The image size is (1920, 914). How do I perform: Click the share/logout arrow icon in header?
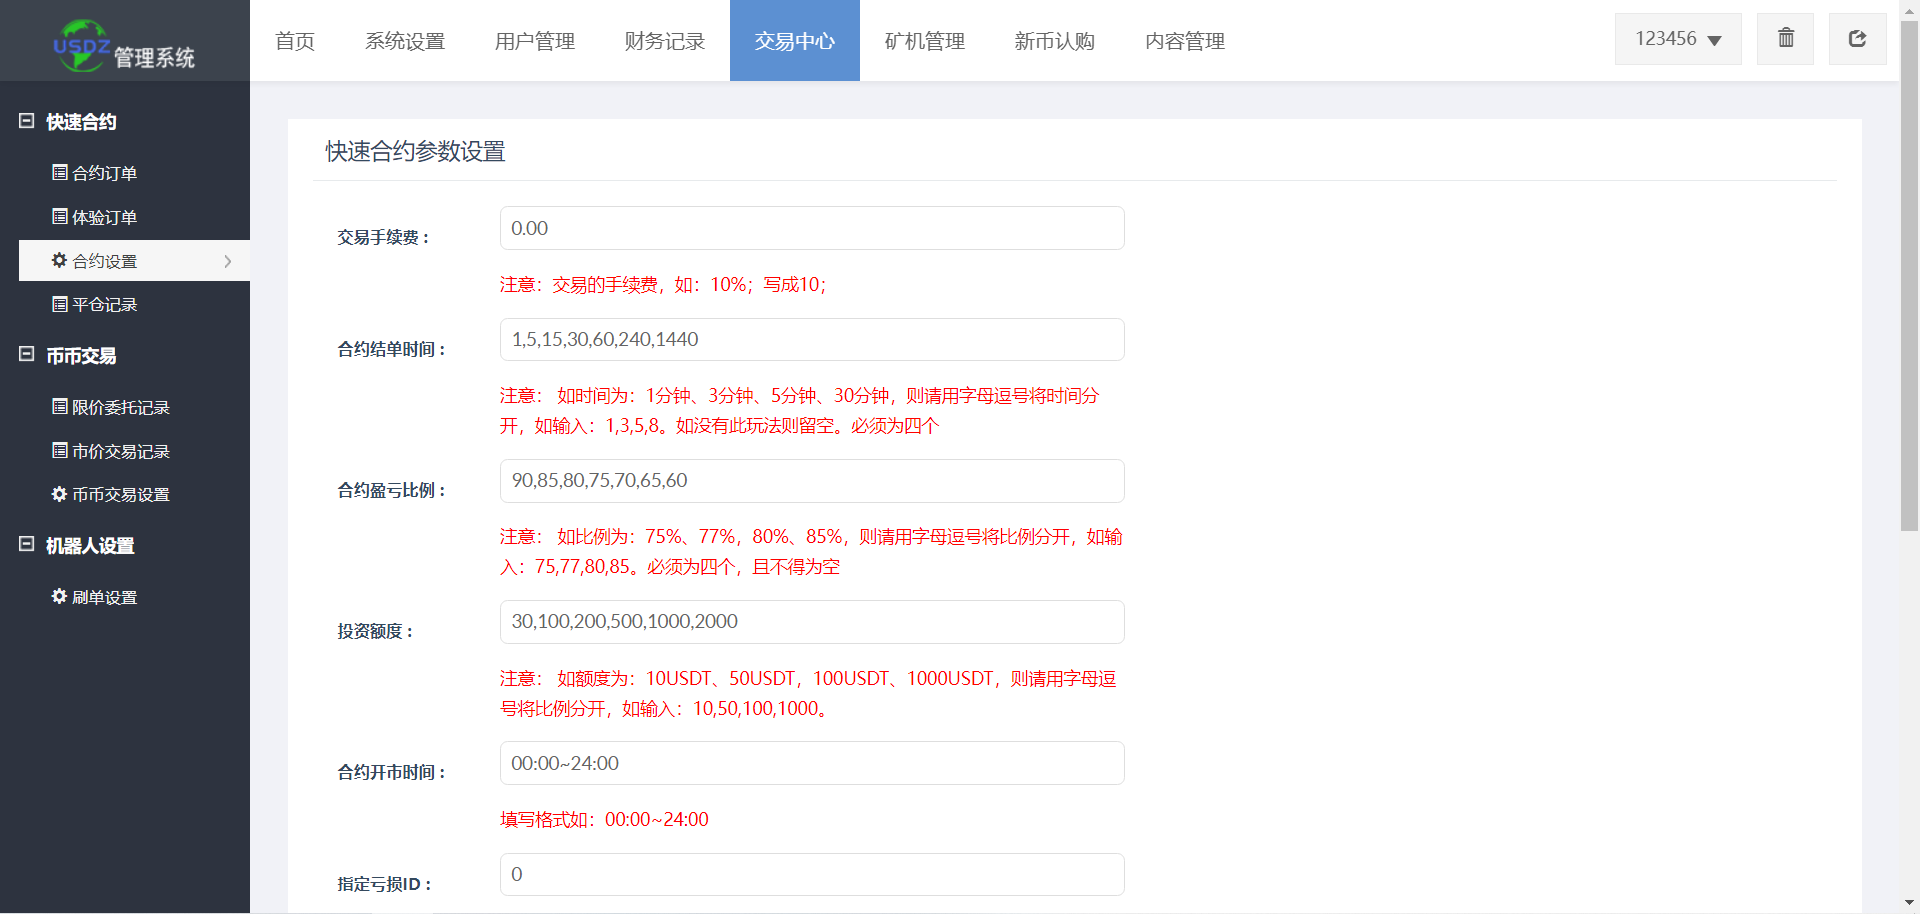pyautogui.click(x=1857, y=39)
